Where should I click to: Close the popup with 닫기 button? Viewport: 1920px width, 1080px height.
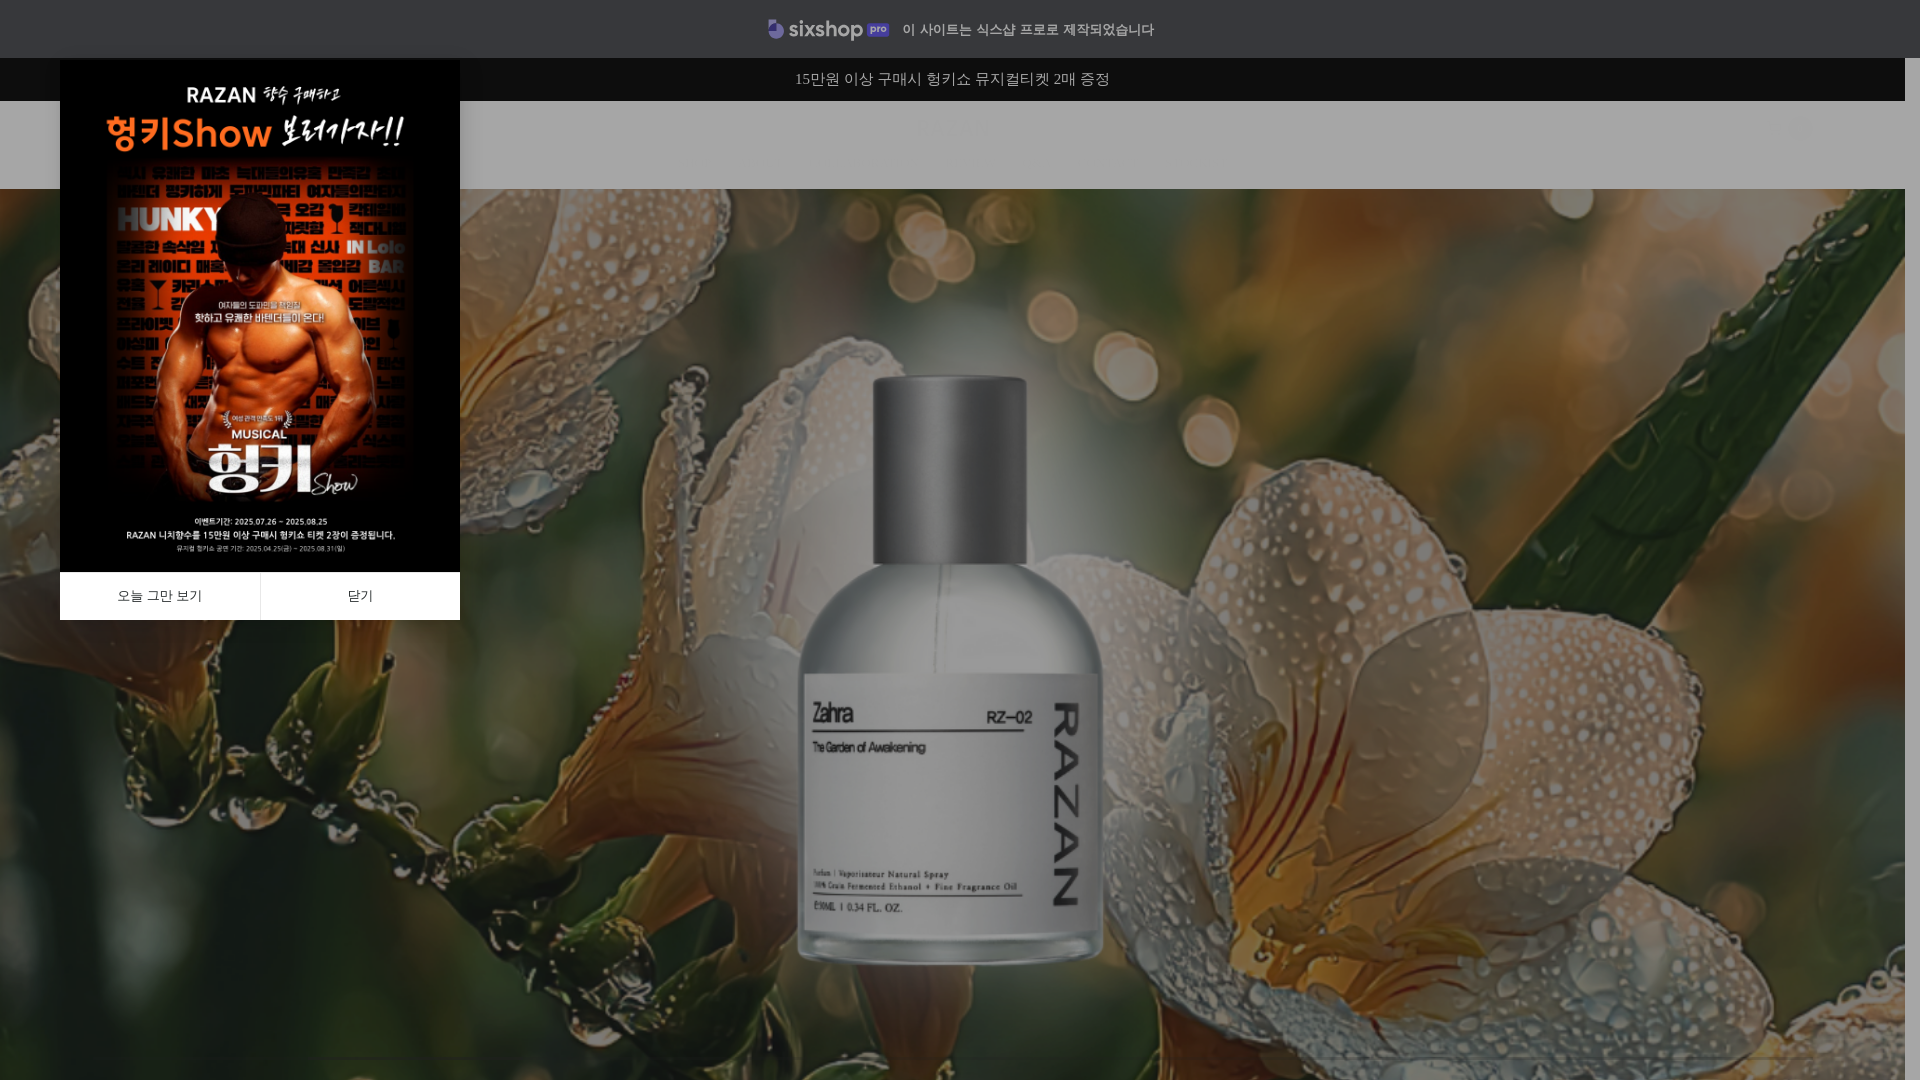(x=360, y=596)
